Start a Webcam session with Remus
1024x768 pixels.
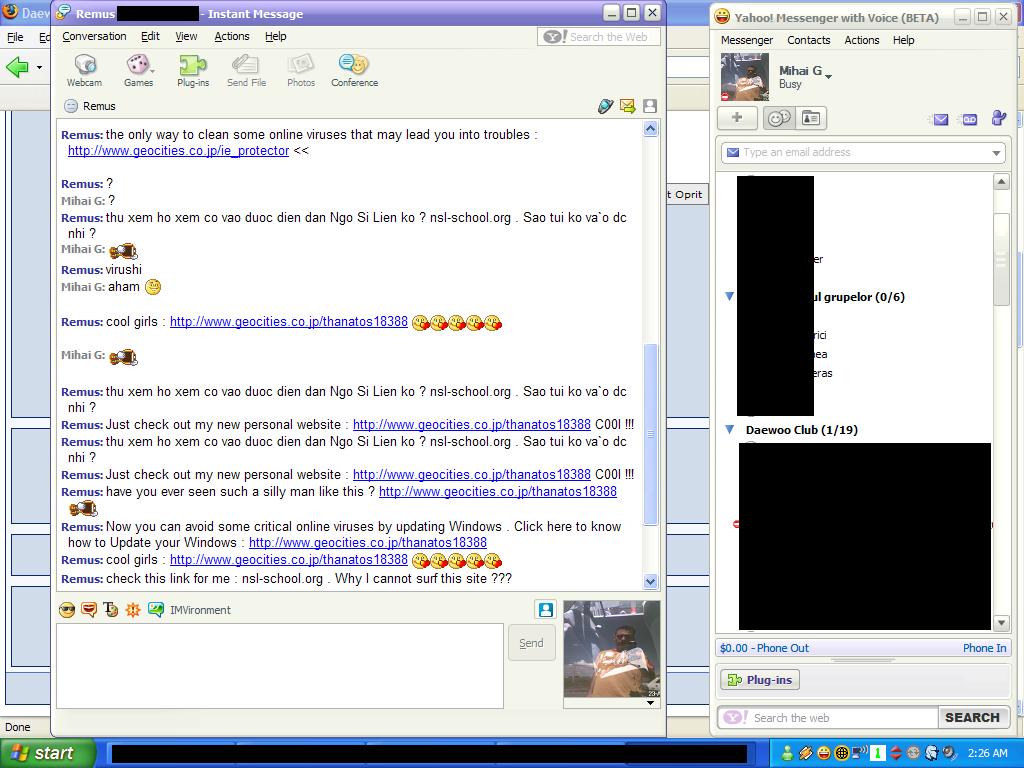[84, 71]
